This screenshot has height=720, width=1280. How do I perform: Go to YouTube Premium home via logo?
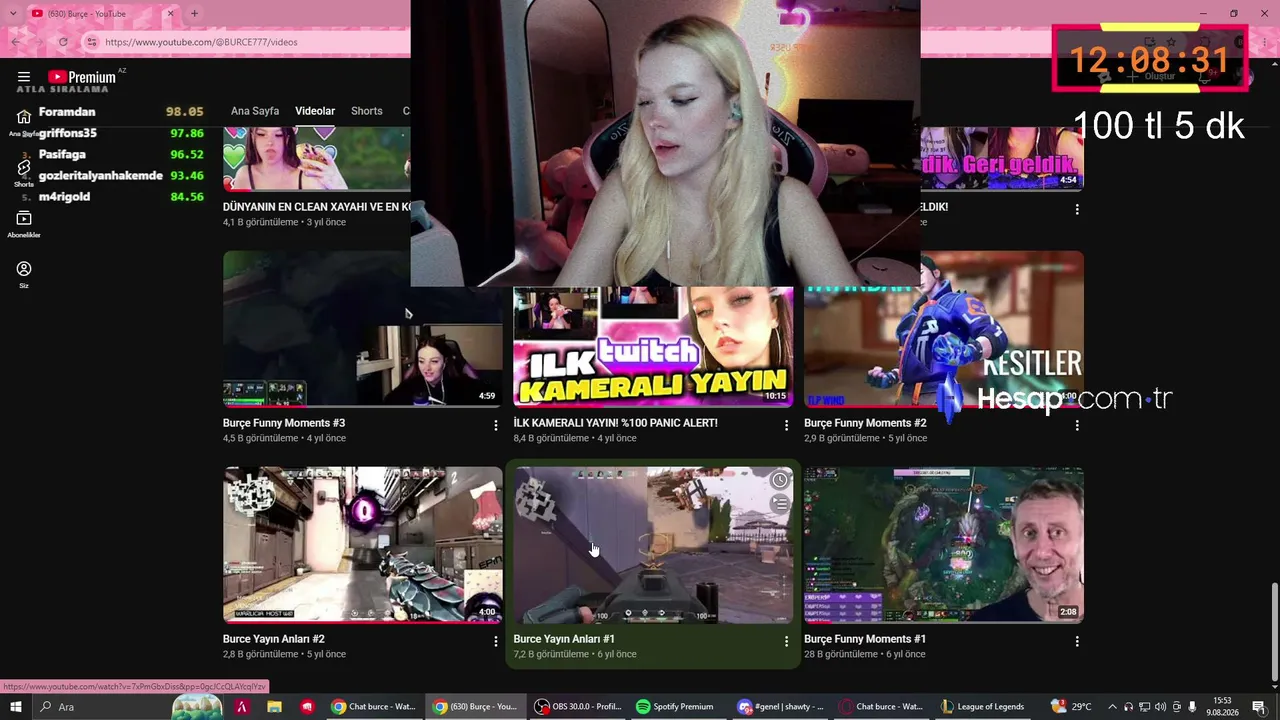[82, 77]
